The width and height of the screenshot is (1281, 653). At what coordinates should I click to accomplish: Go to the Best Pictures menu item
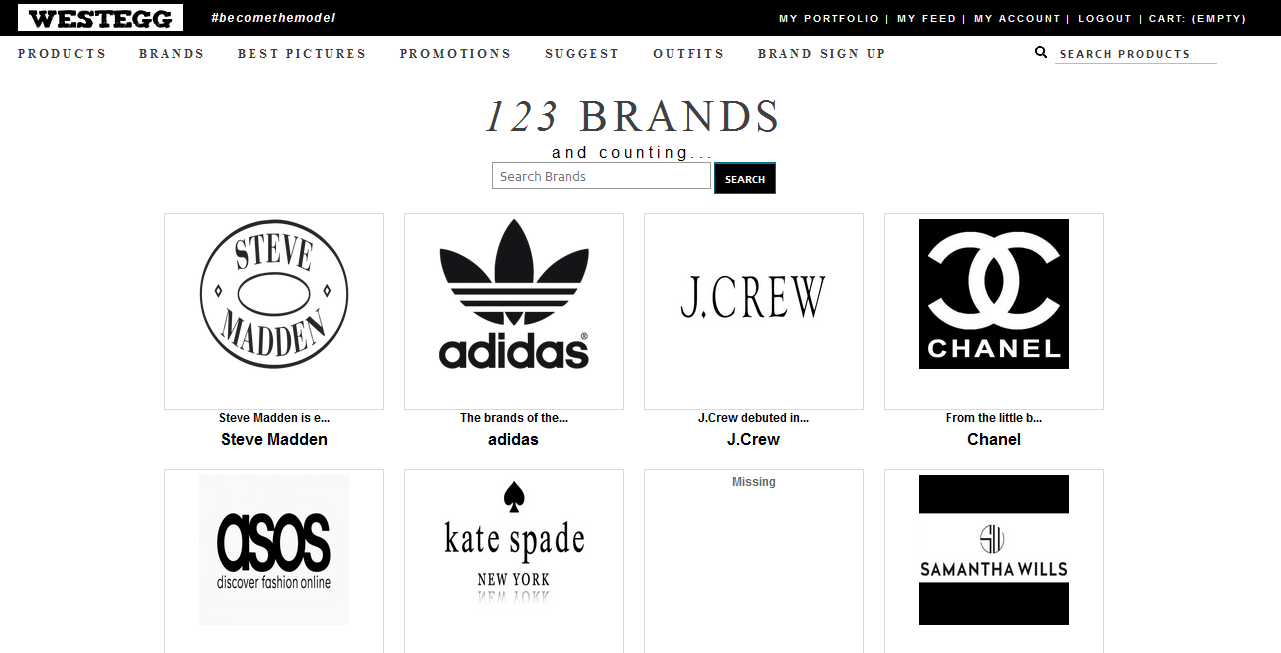coord(302,54)
